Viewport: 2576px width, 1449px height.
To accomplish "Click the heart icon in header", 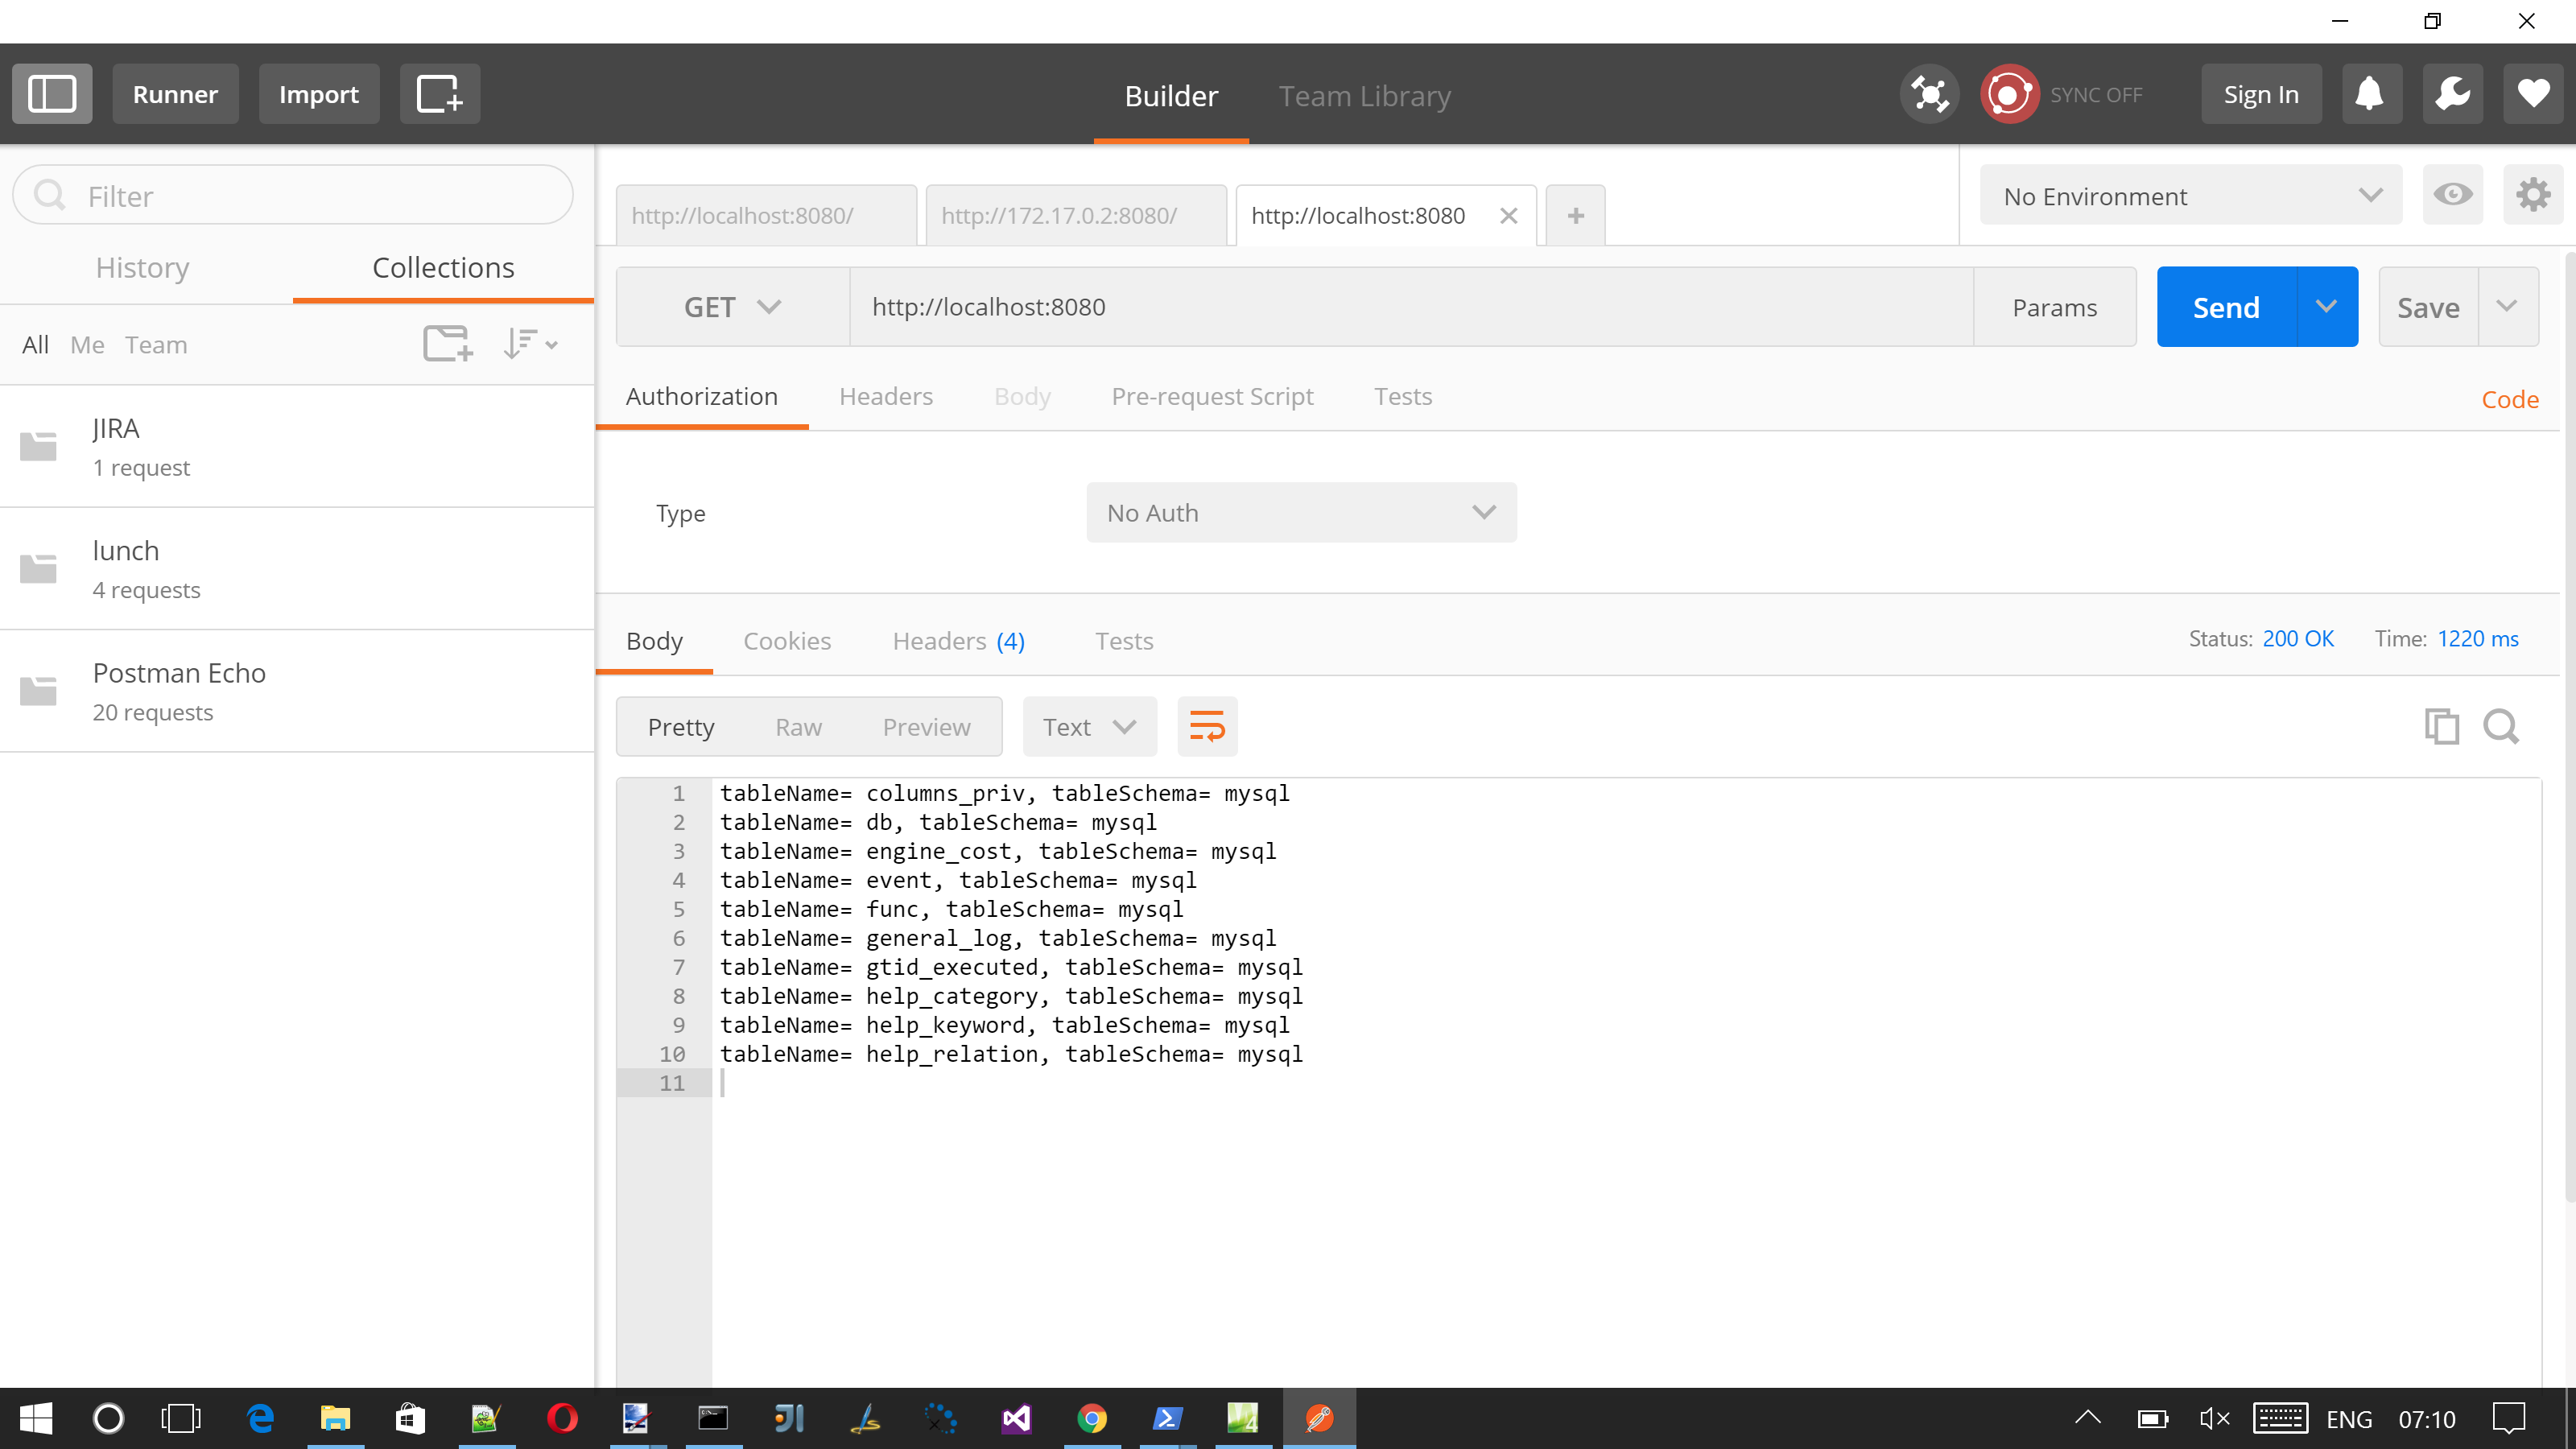I will pyautogui.click(x=2533, y=94).
